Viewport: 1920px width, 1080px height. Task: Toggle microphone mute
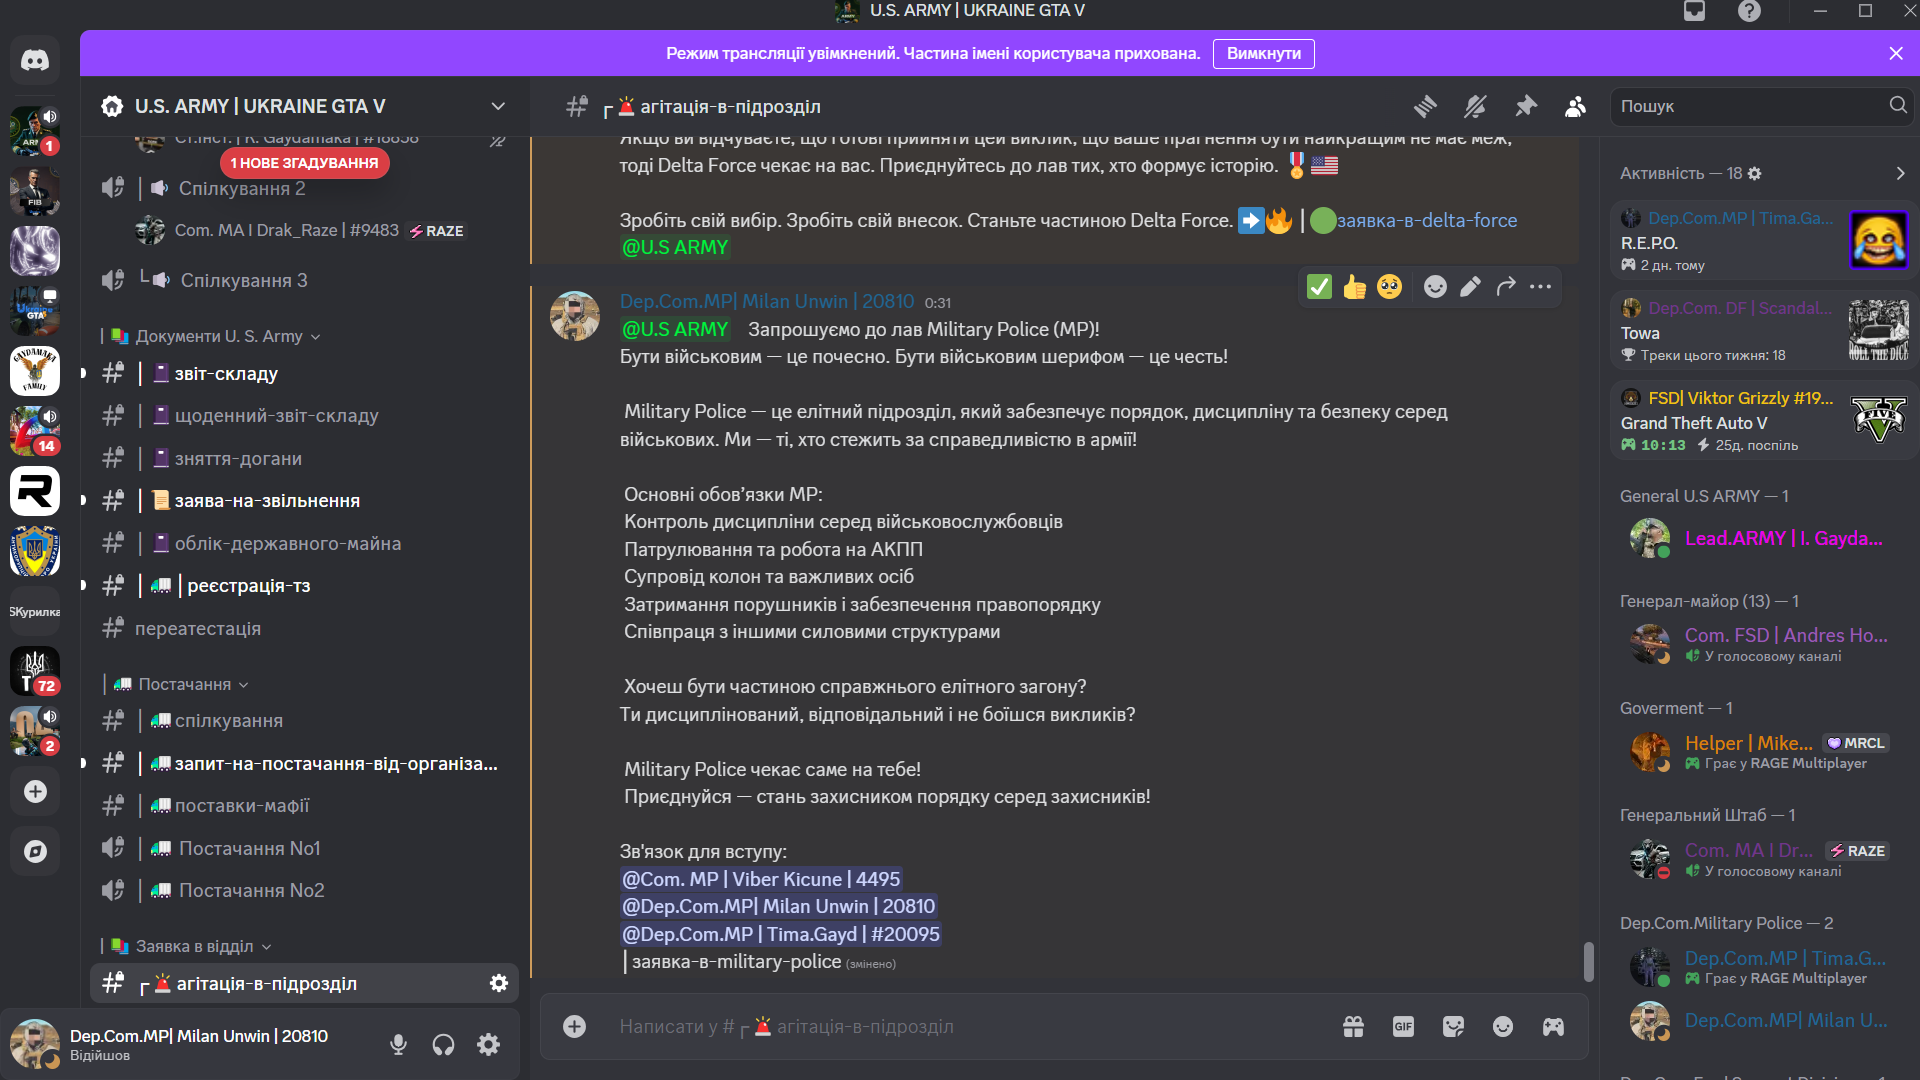click(x=398, y=1045)
